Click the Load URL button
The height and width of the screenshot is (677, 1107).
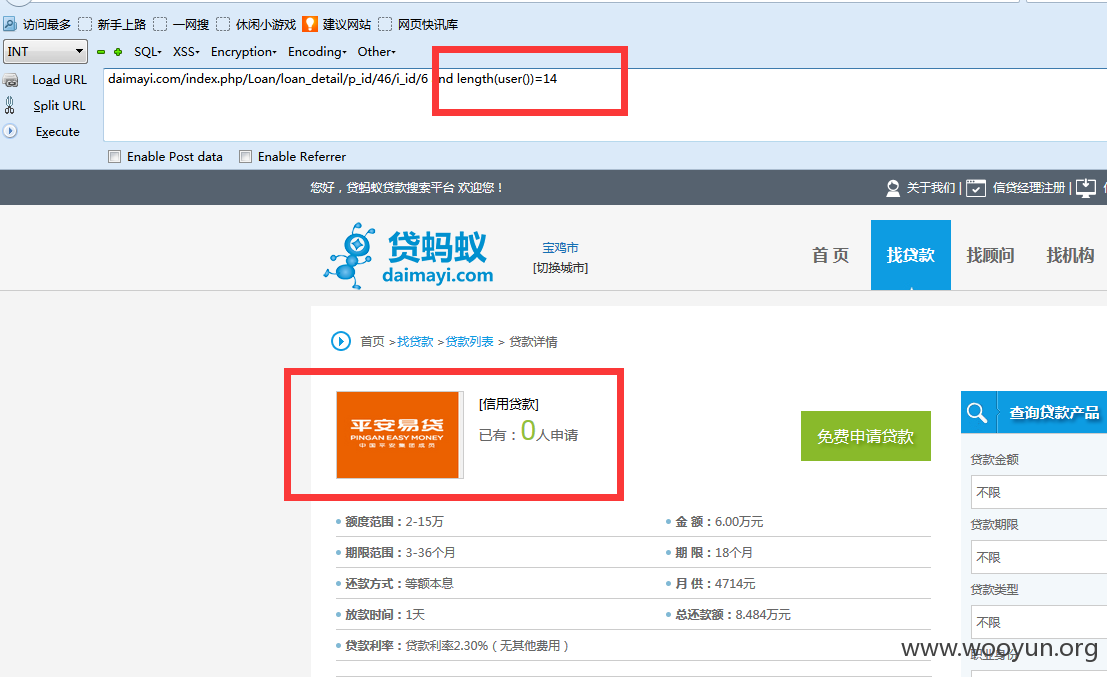click(x=59, y=80)
